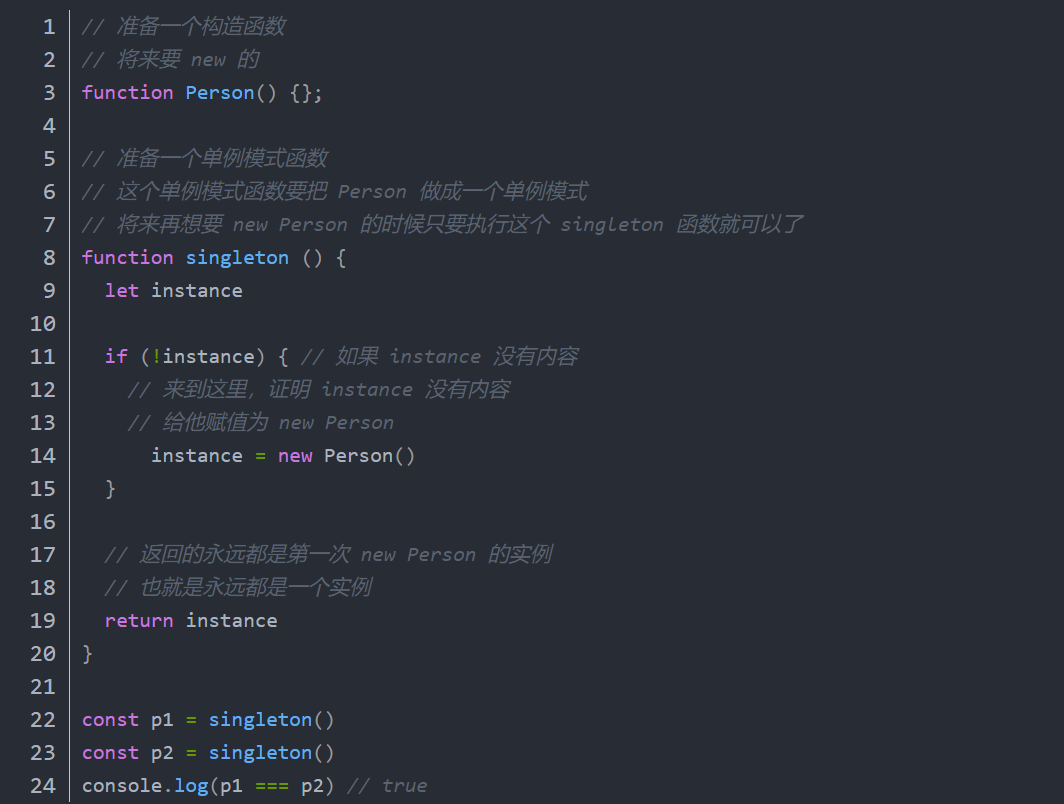Click line number 24 in the gutter
The width and height of the screenshot is (1064, 804).
43,786
